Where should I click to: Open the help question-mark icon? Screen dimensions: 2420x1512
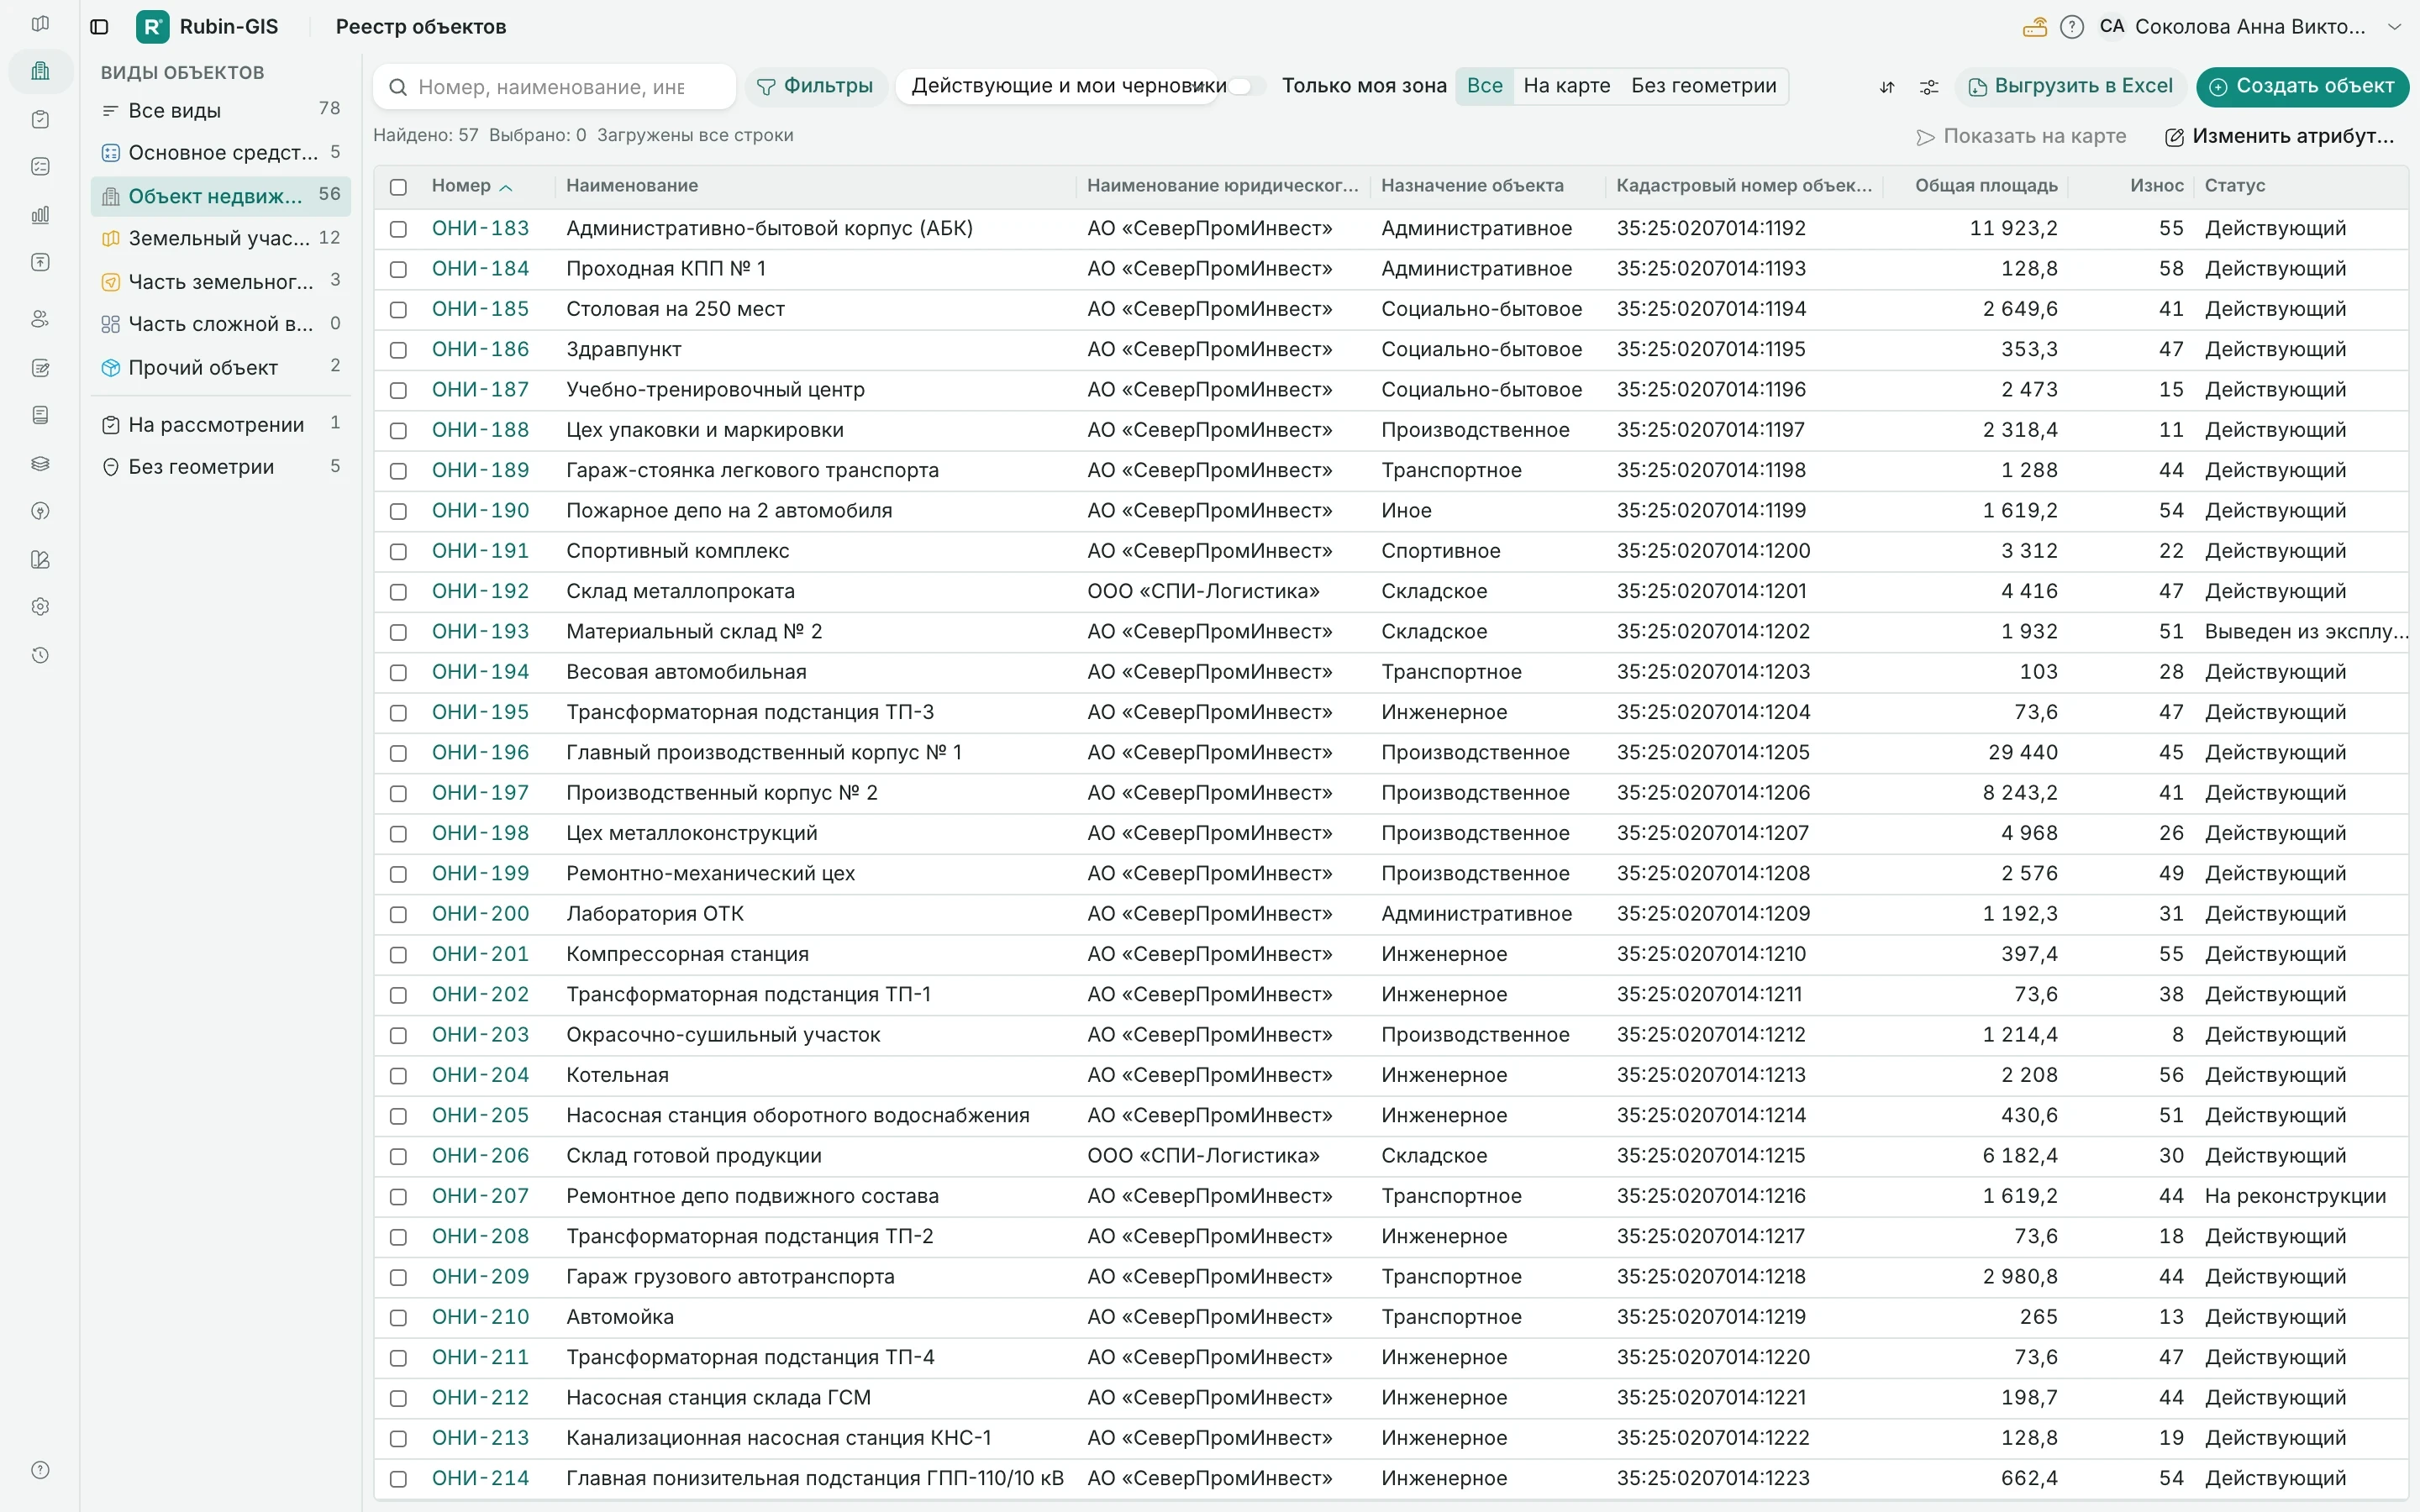point(2071,27)
